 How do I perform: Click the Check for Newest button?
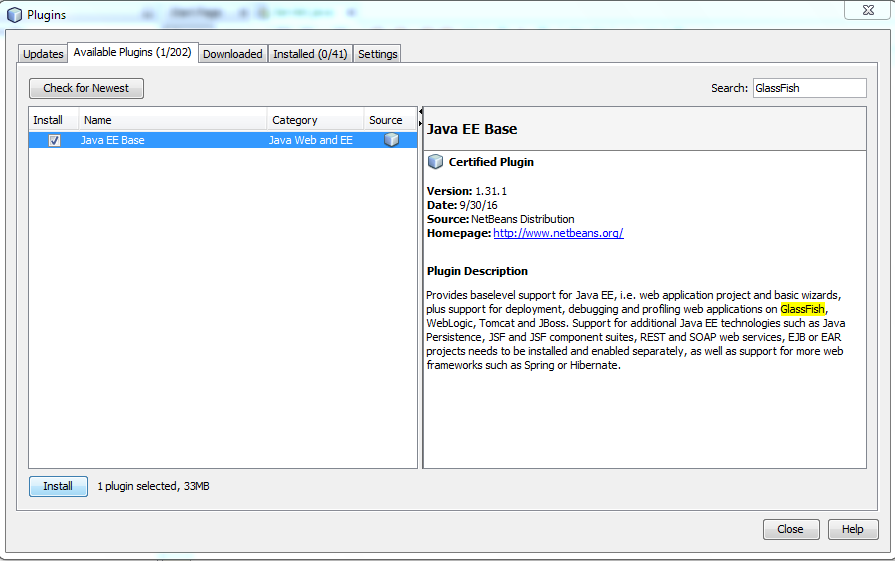[86, 88]
